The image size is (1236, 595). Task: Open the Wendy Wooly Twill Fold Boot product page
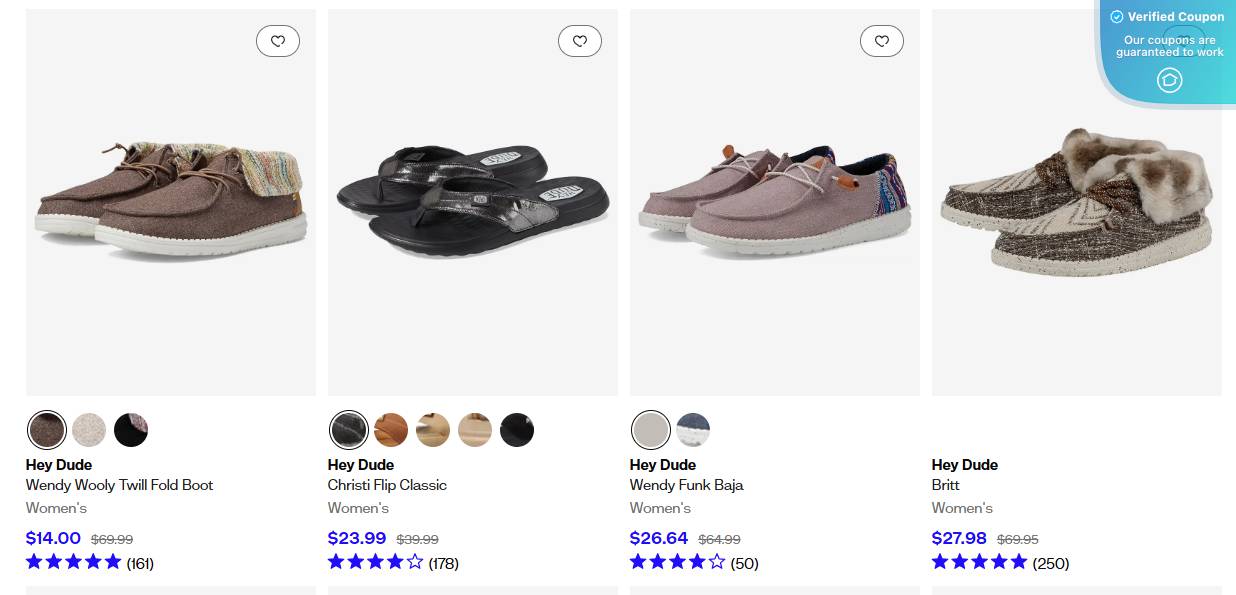tap(119, 485)
